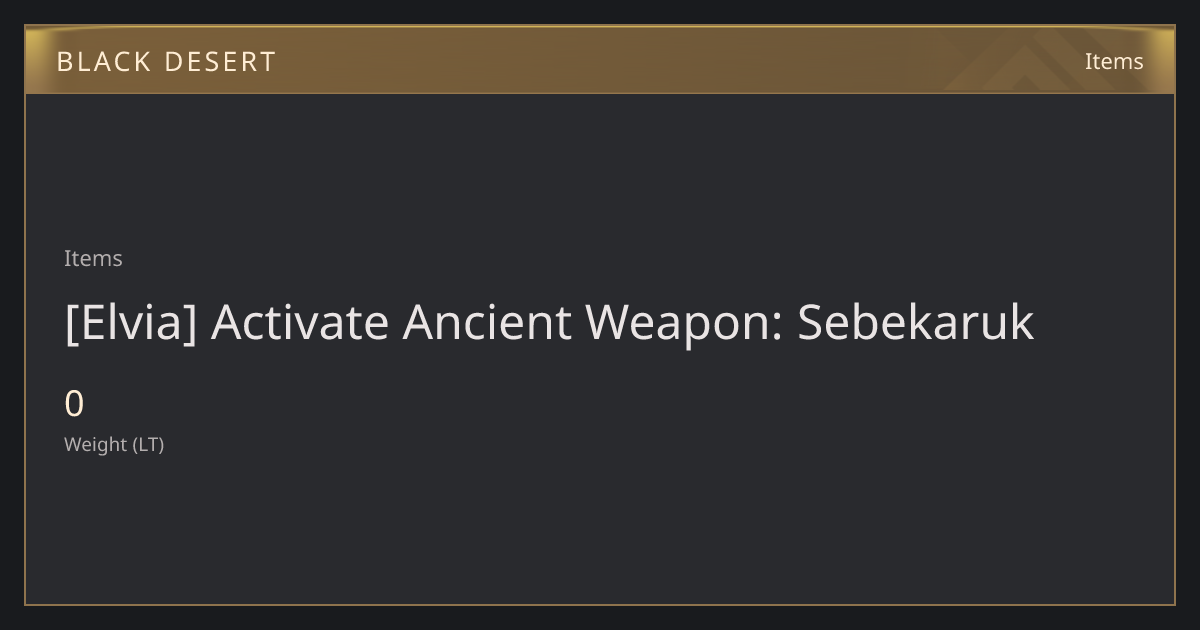This screenshot has width=1200, height=630.
Task: Click the word Weapon: in title
Action: click(684, 322)
